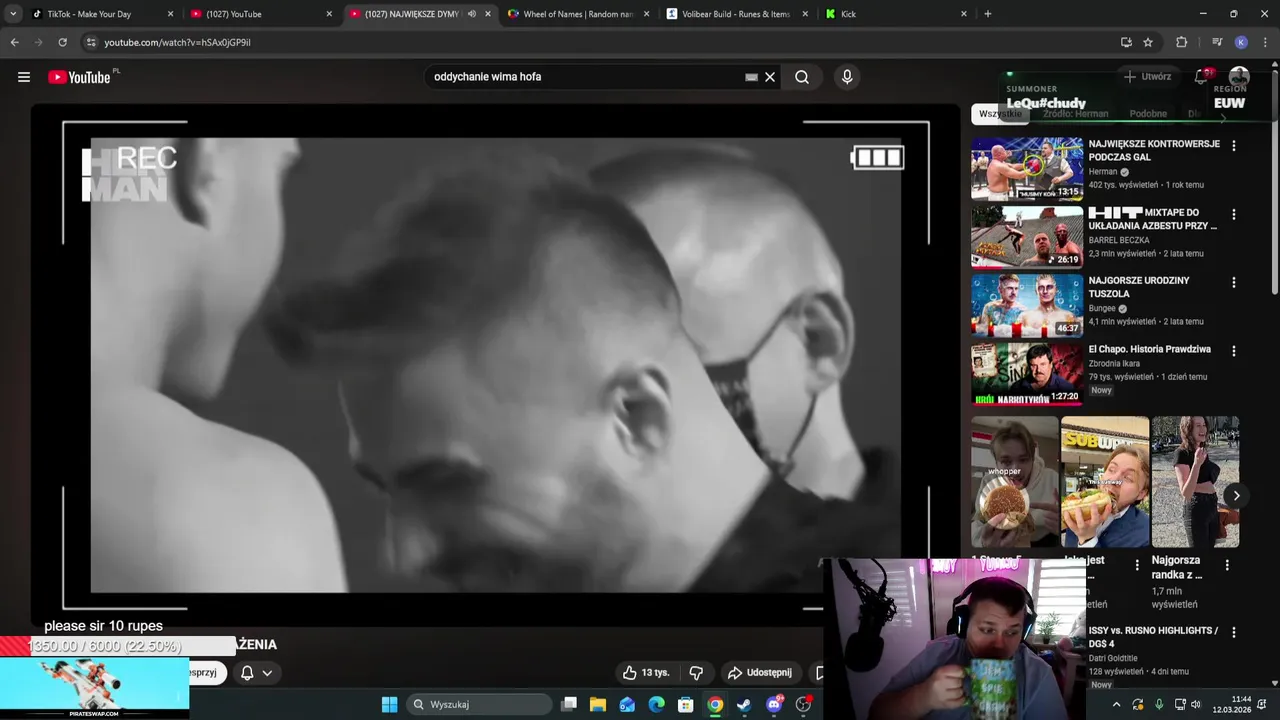Open File Explorer from taskbar
This screenshot has height=720, width=1280.
[598, 704]
